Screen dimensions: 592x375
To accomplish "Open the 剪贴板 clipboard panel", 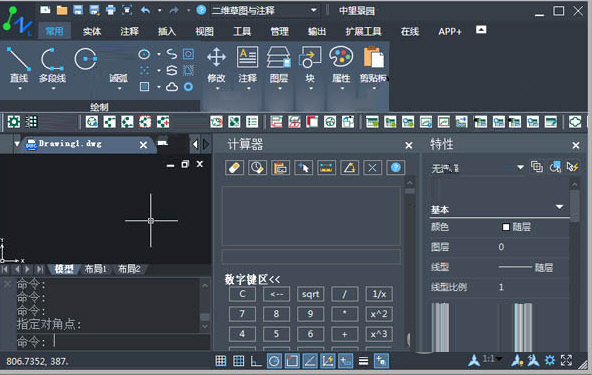I will click(x=373, y=68).
